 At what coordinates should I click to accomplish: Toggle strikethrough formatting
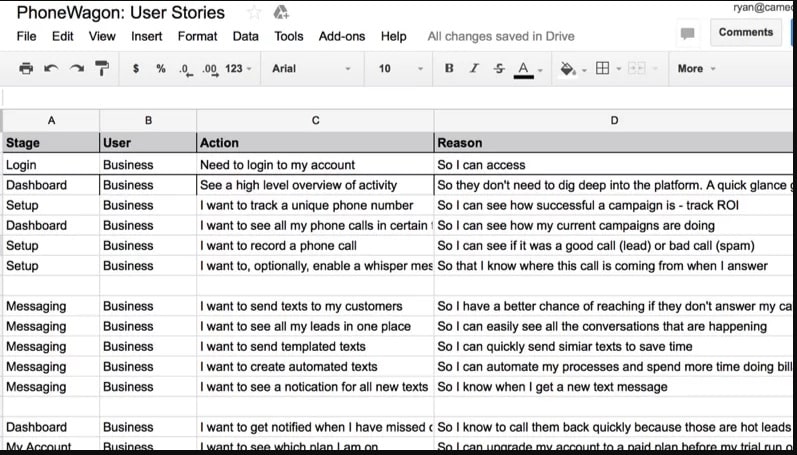[499, 68]
